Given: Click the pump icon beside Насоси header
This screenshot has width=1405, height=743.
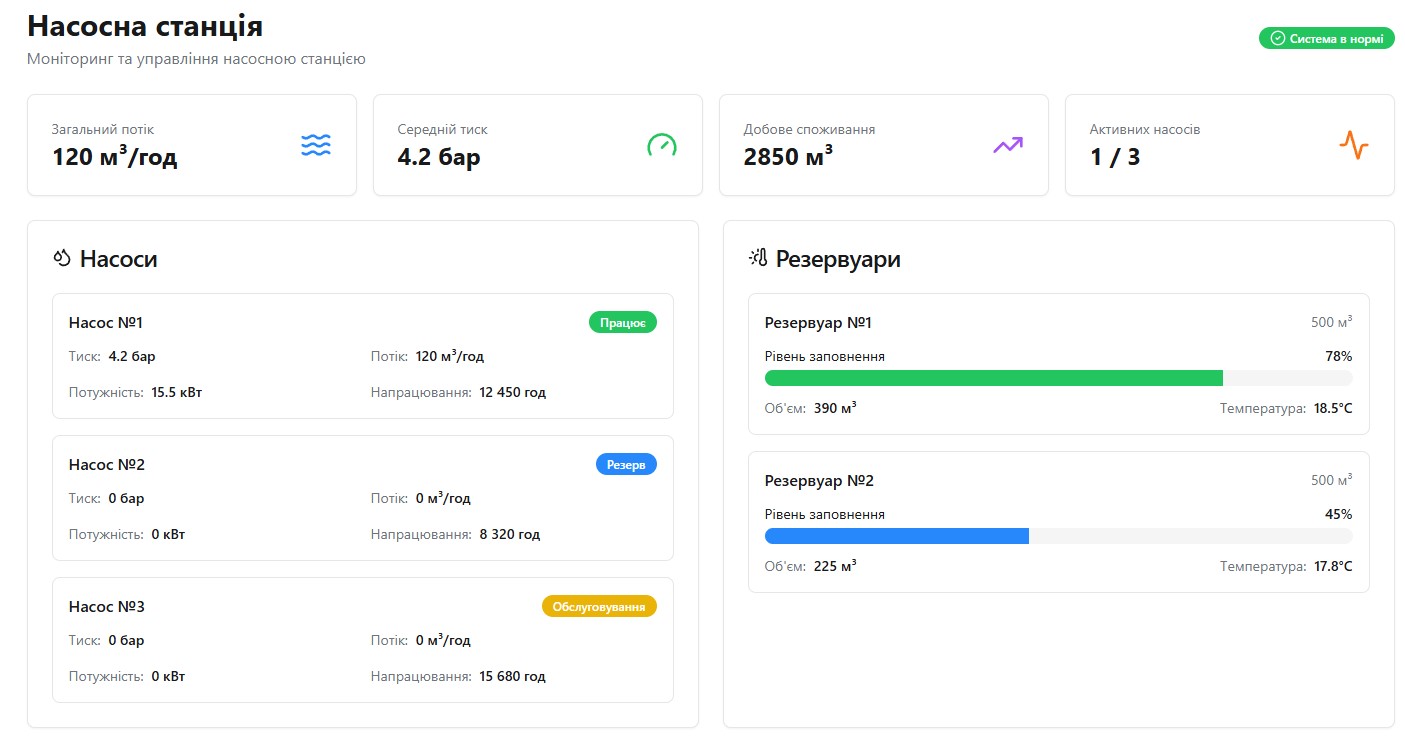Looking at the screenshot, I should point(60,257).
